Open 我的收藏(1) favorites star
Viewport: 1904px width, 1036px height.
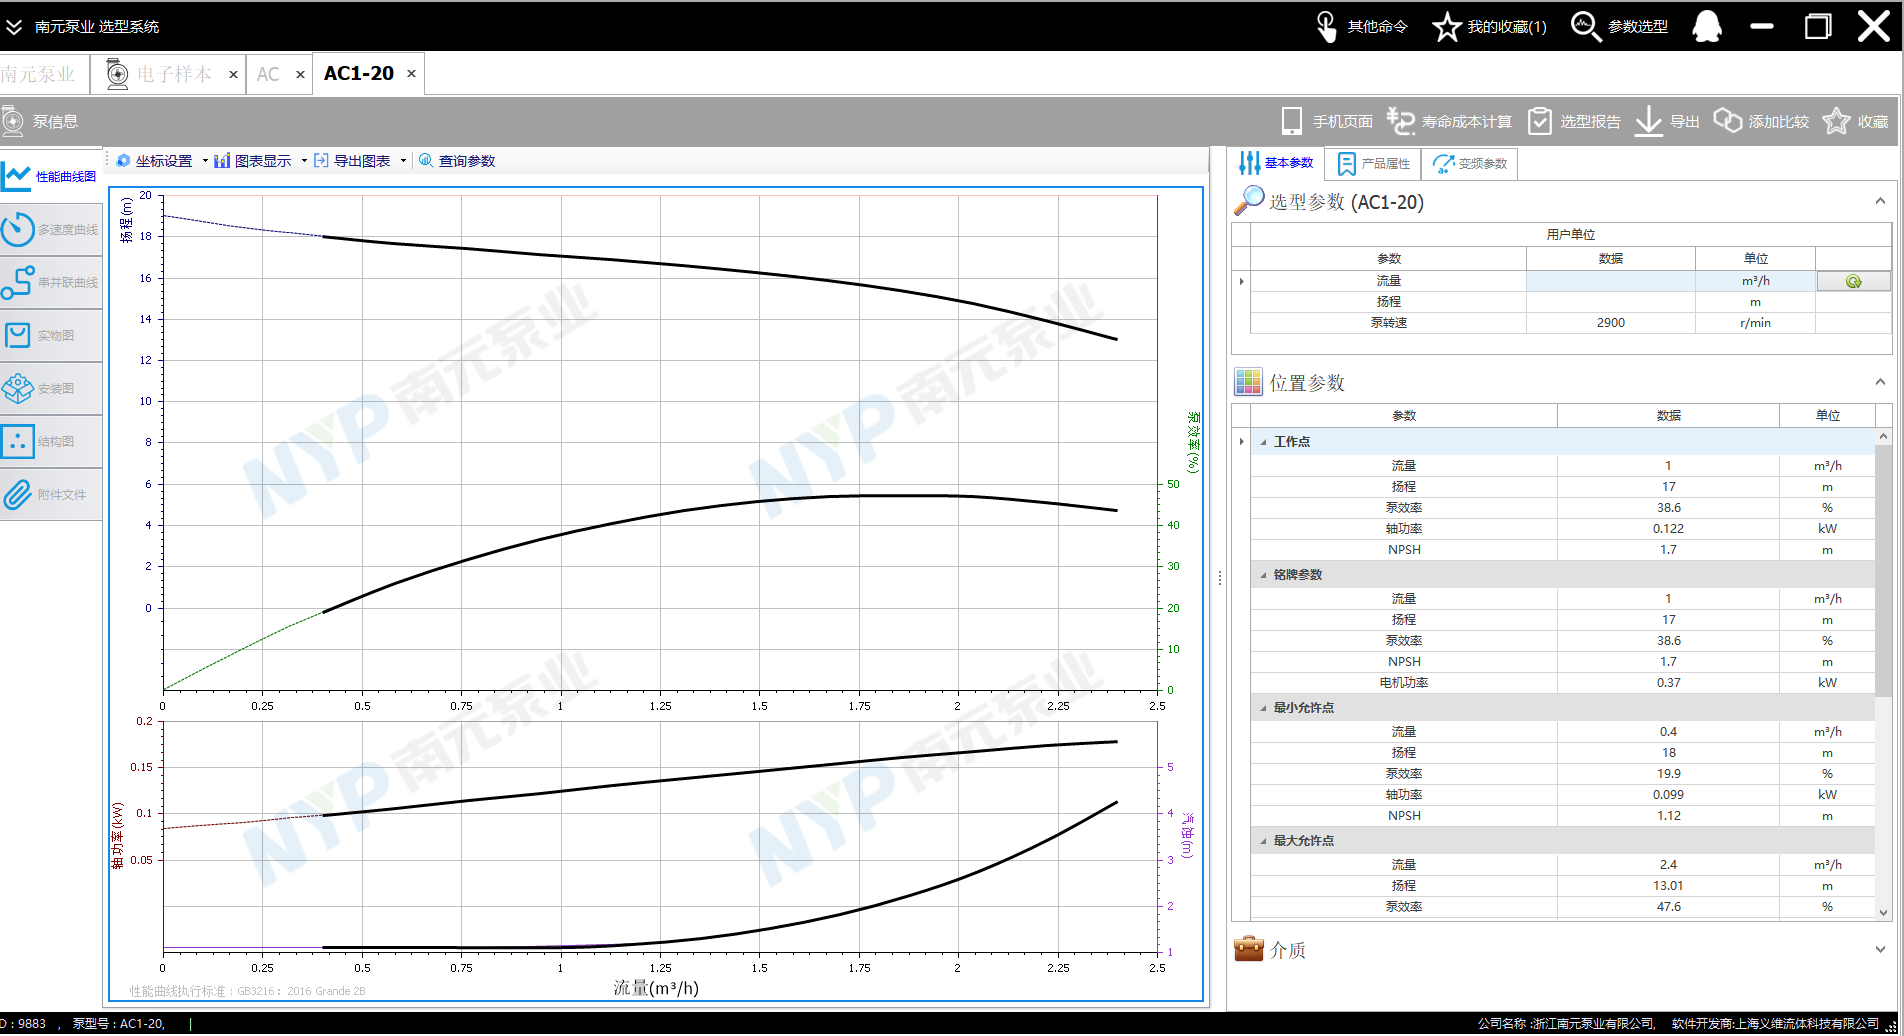coord(1447,27)
